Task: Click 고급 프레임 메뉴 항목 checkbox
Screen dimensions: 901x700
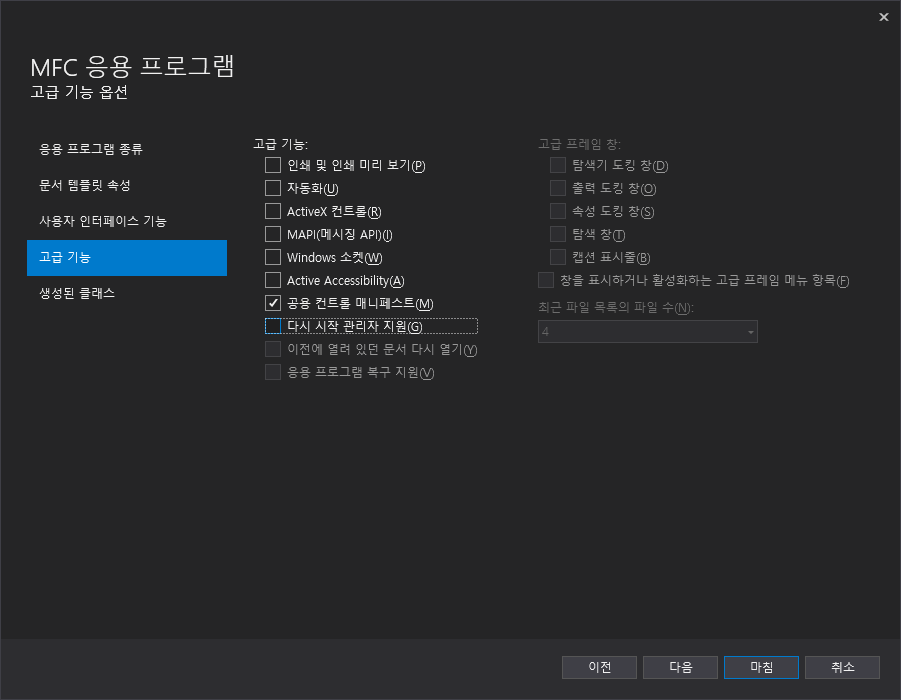Action: (546, 280)
